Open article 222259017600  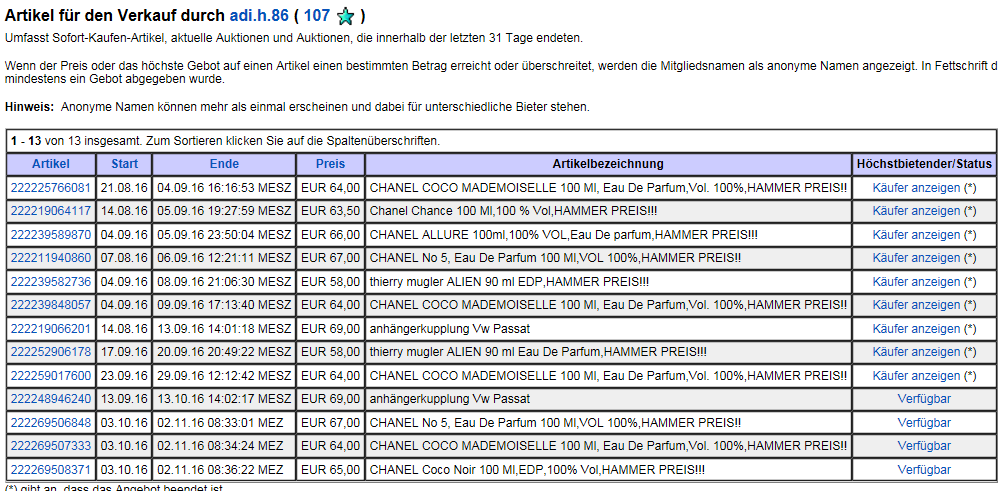[51, 376]
